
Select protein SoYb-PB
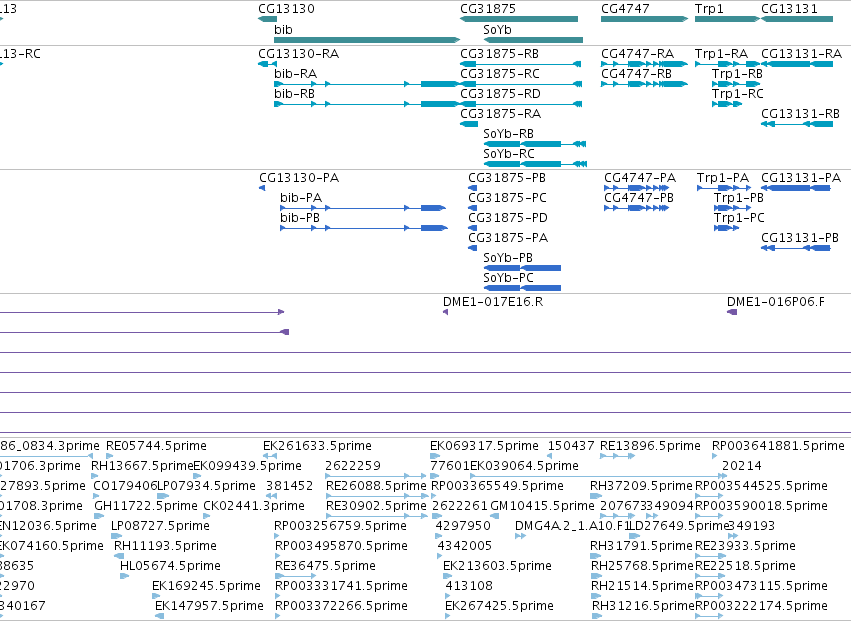pos(522,268)
